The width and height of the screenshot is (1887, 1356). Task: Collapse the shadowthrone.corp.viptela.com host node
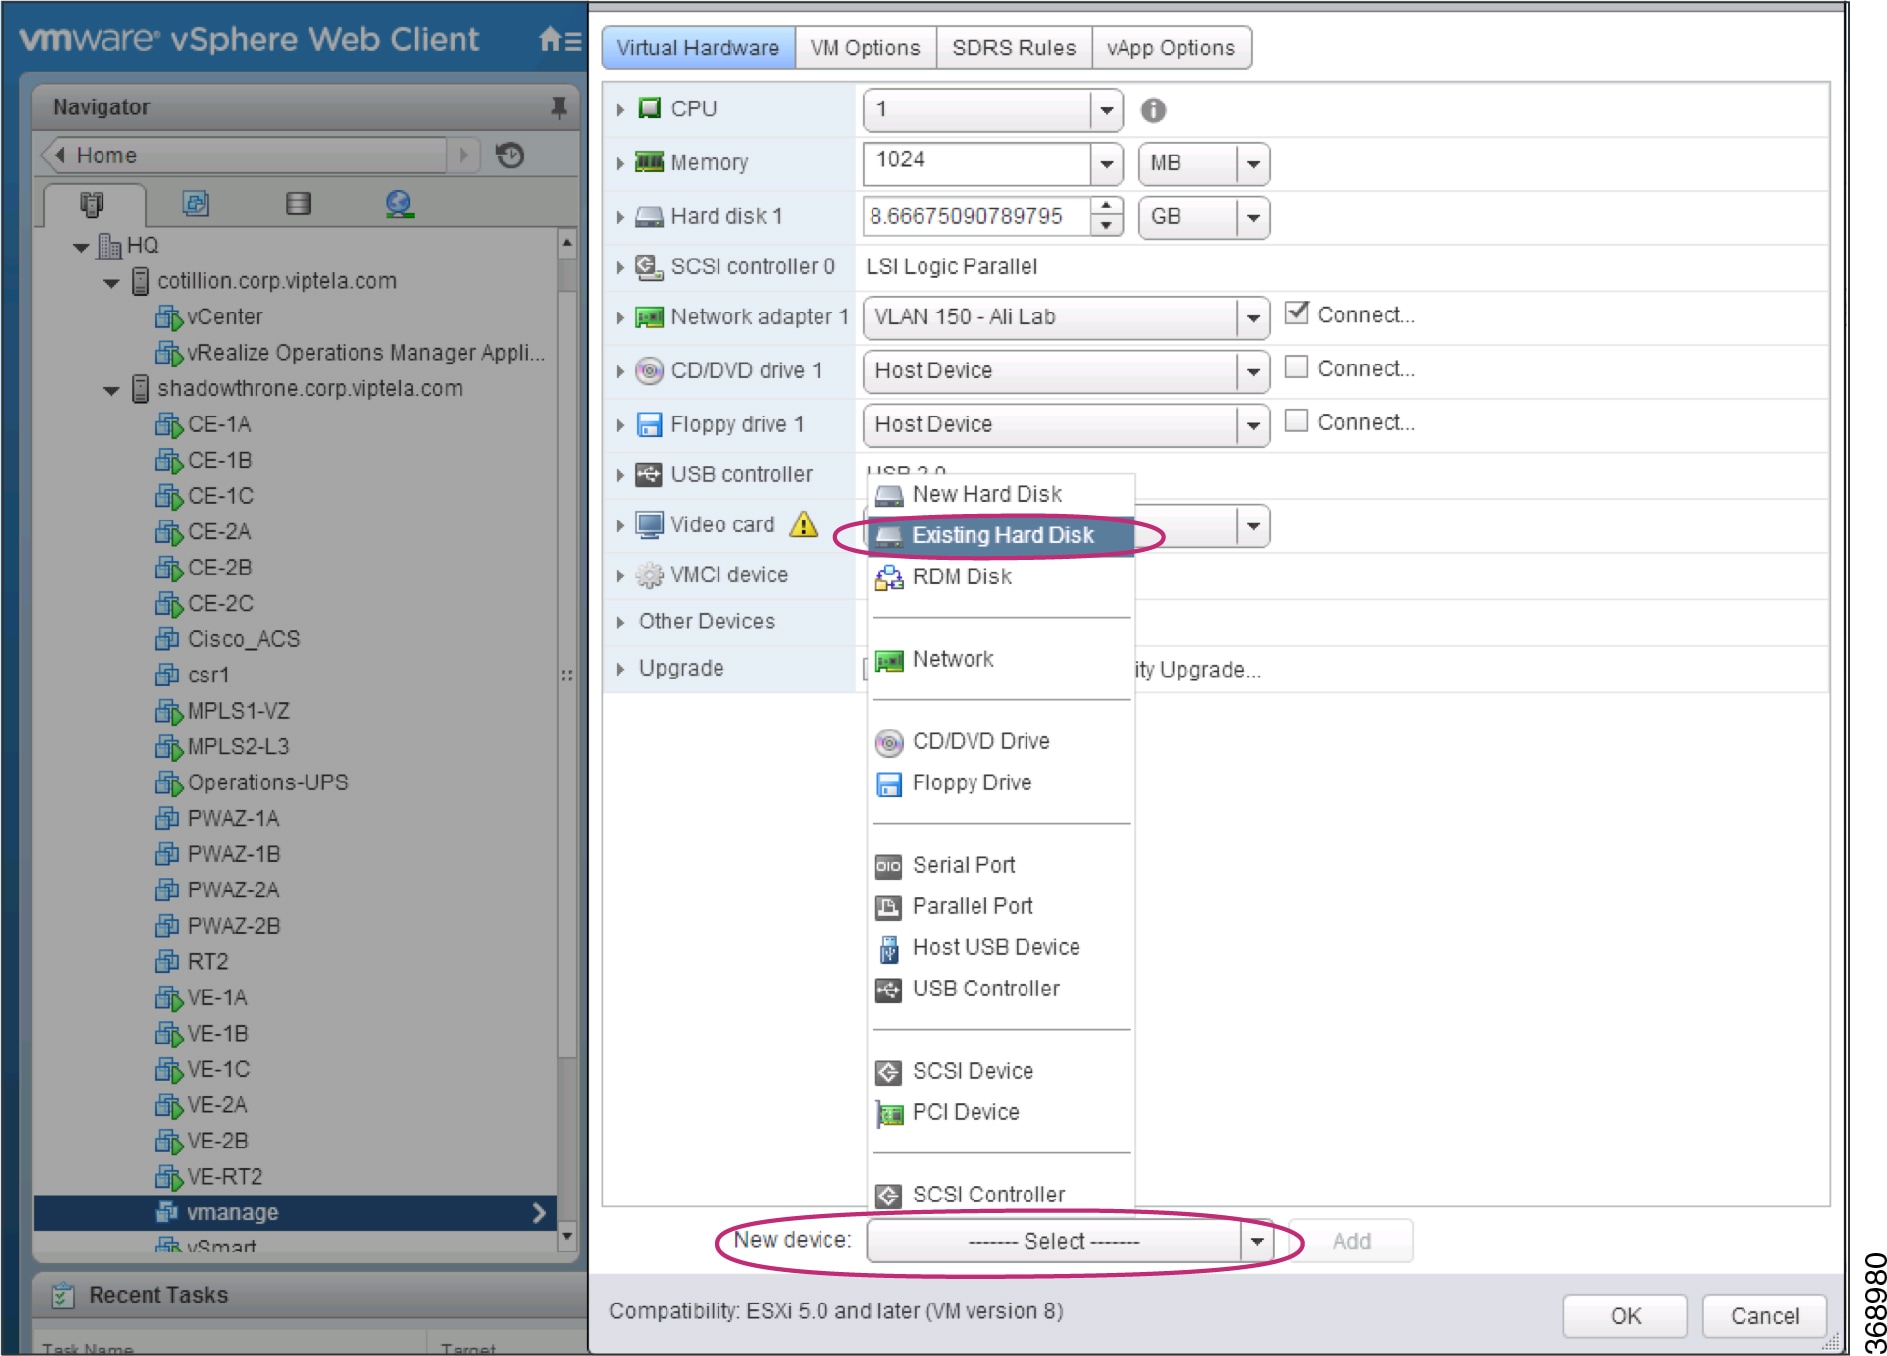[x=111, y=390]
